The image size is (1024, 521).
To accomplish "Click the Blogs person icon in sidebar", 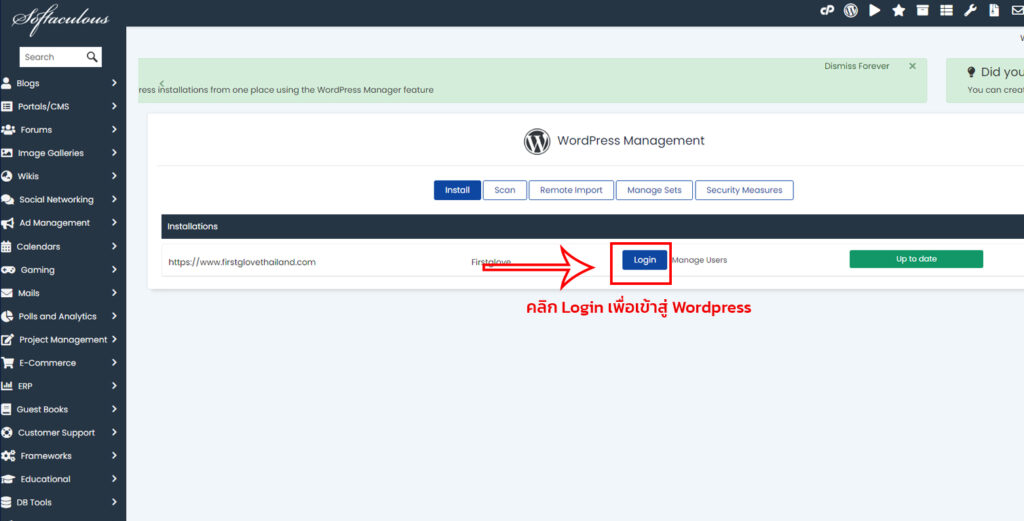I will [6, 83].
